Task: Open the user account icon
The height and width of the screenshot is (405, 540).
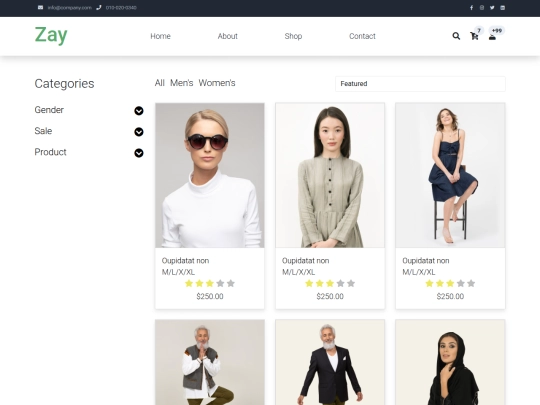Action: 492,37
